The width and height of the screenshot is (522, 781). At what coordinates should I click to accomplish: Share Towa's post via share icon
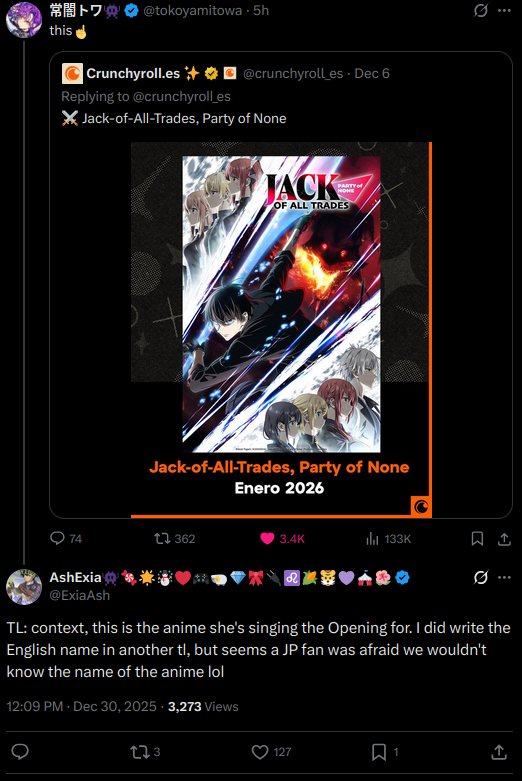click(x=504, y=538)
